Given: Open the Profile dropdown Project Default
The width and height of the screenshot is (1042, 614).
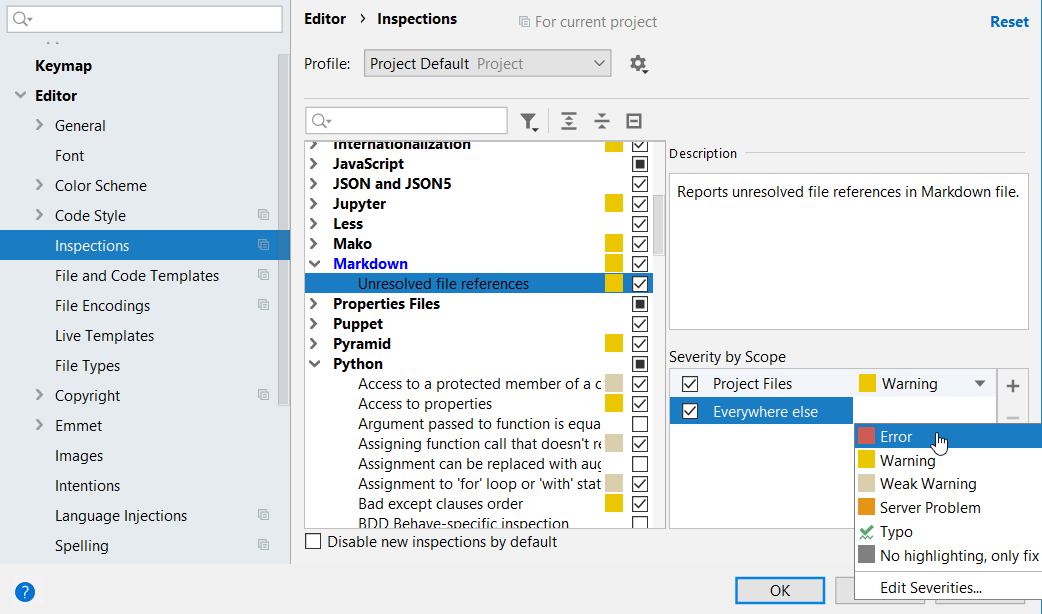Looking at the screenshot, I should 487,64.
